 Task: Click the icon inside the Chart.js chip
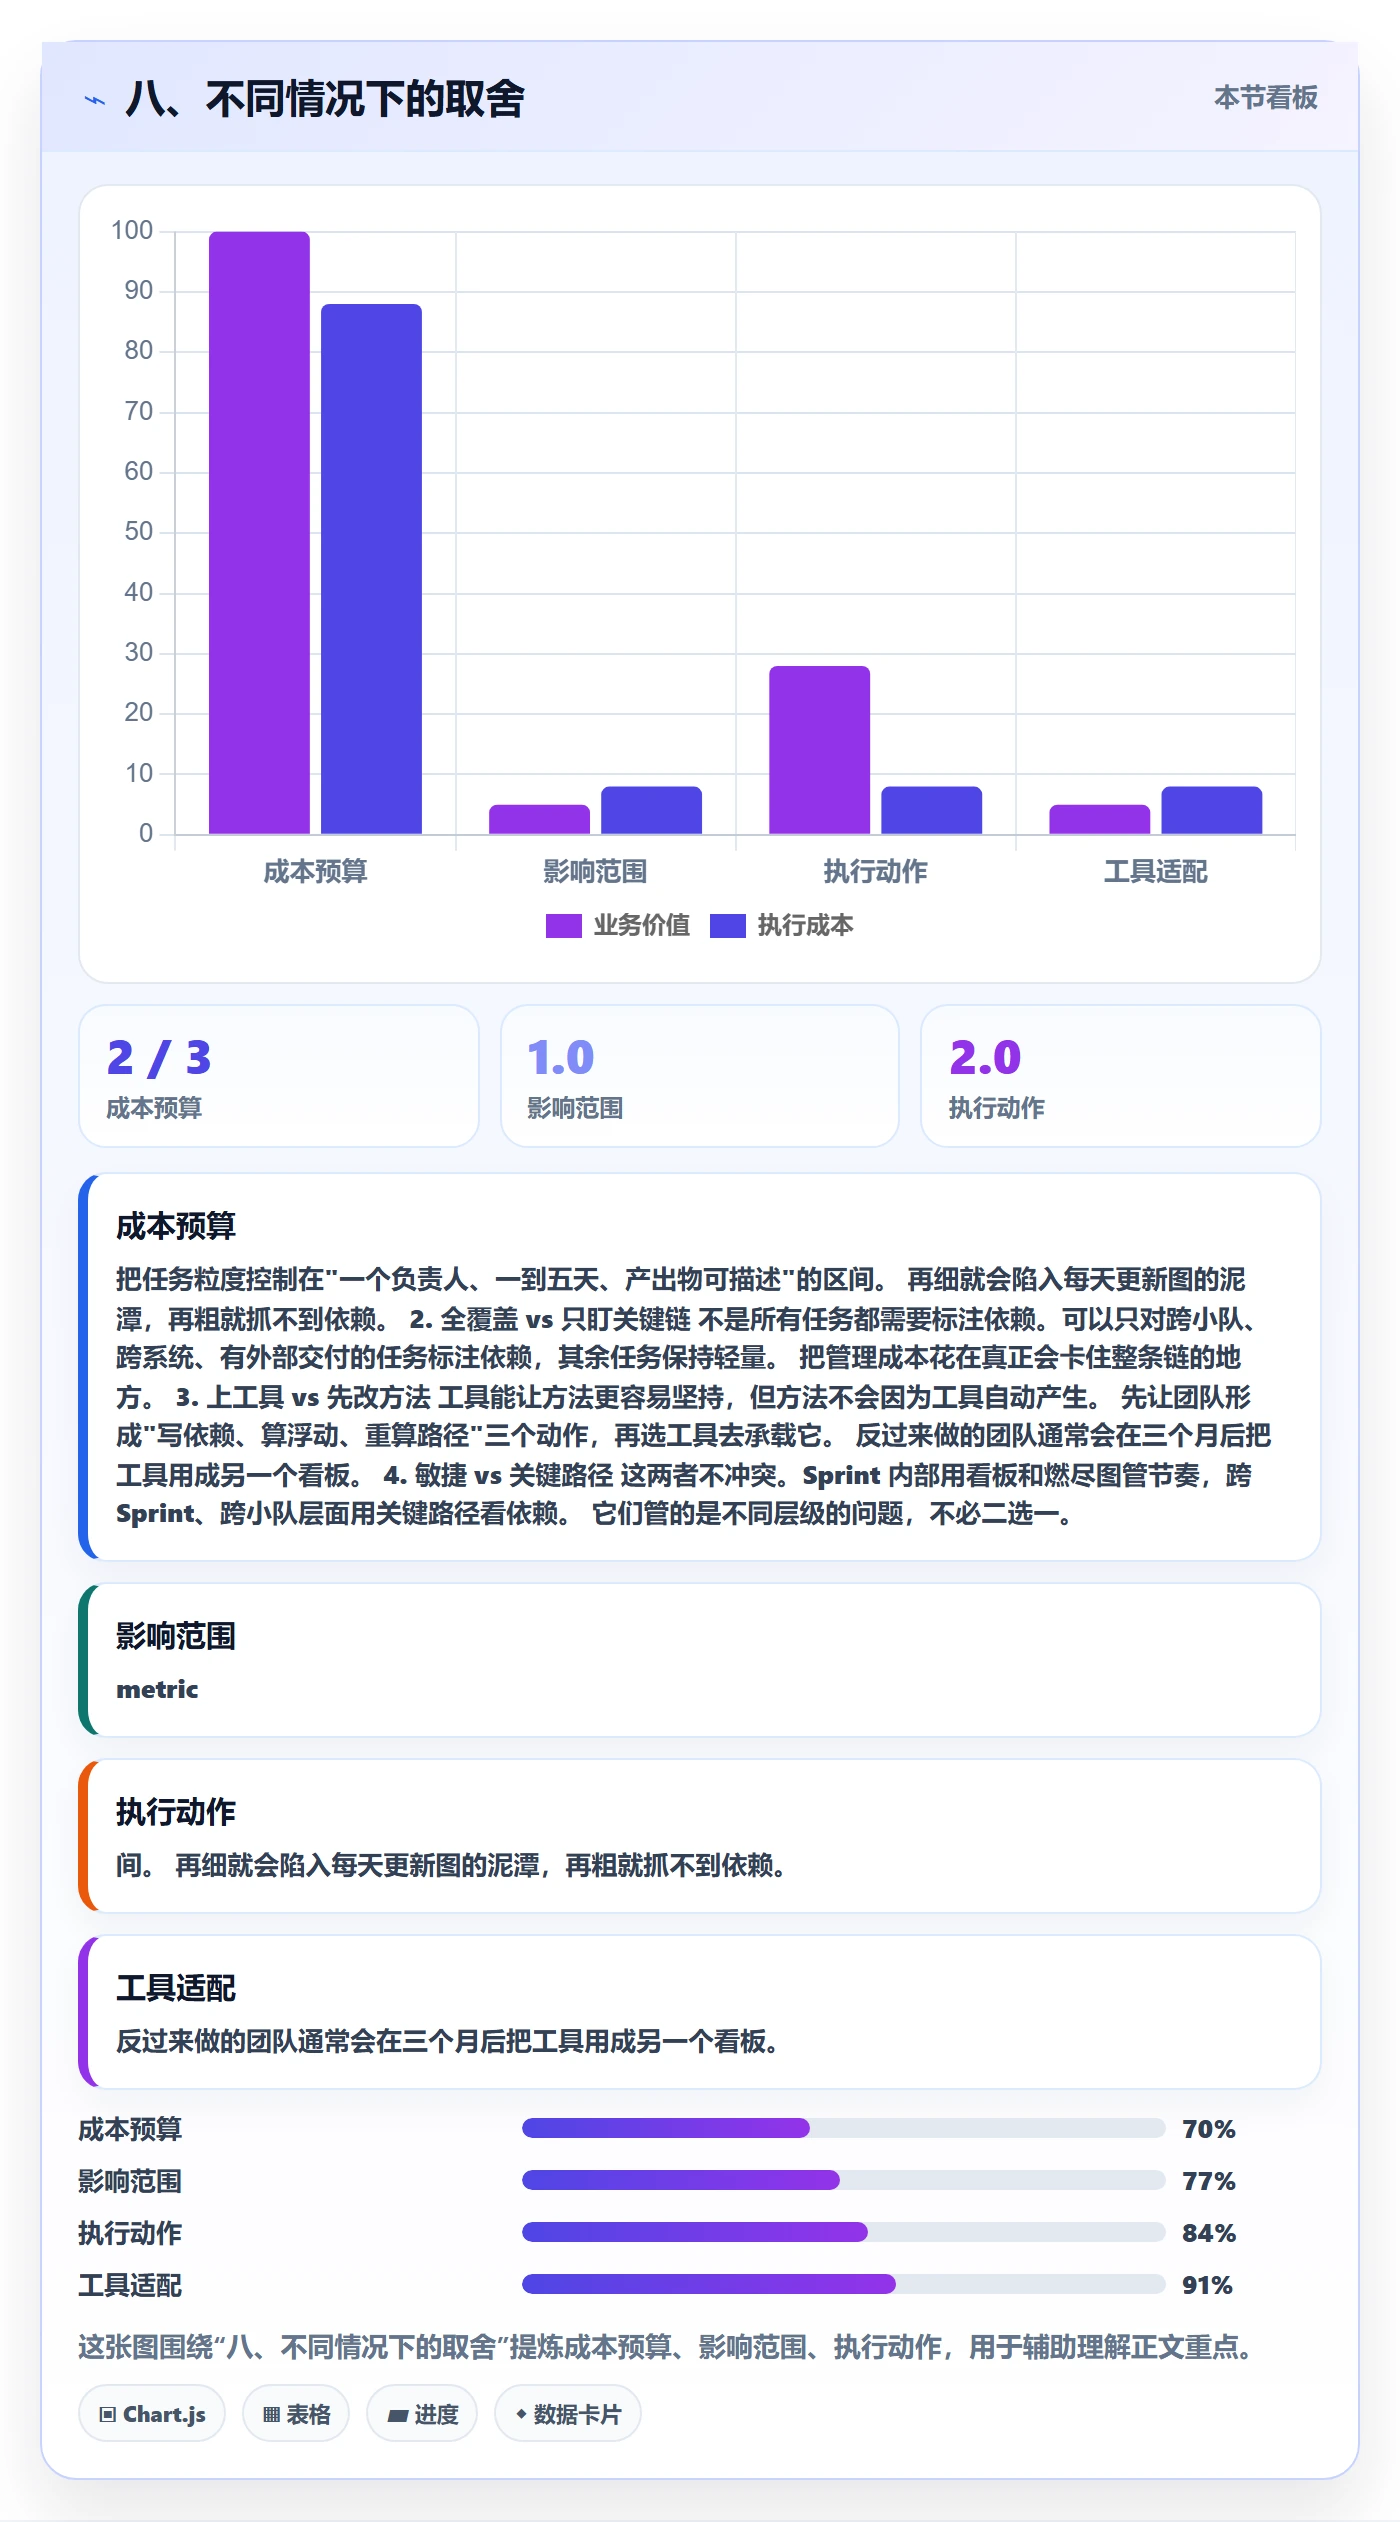(107, 2415)
